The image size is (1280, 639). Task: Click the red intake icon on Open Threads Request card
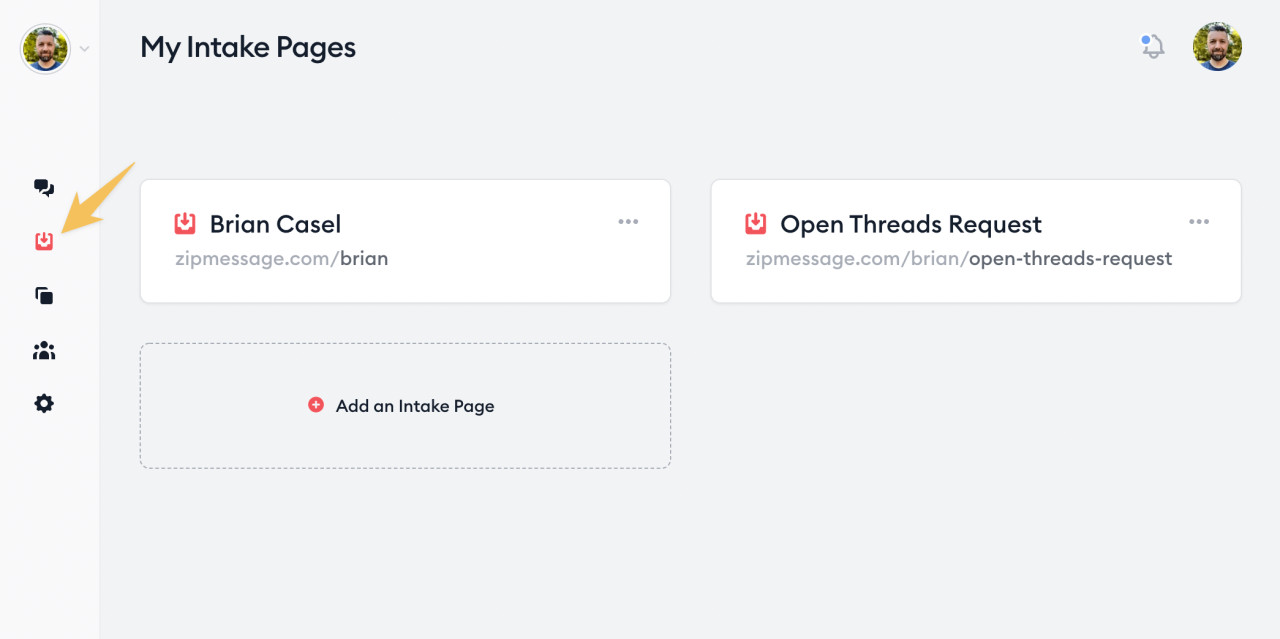click(756, 222)
